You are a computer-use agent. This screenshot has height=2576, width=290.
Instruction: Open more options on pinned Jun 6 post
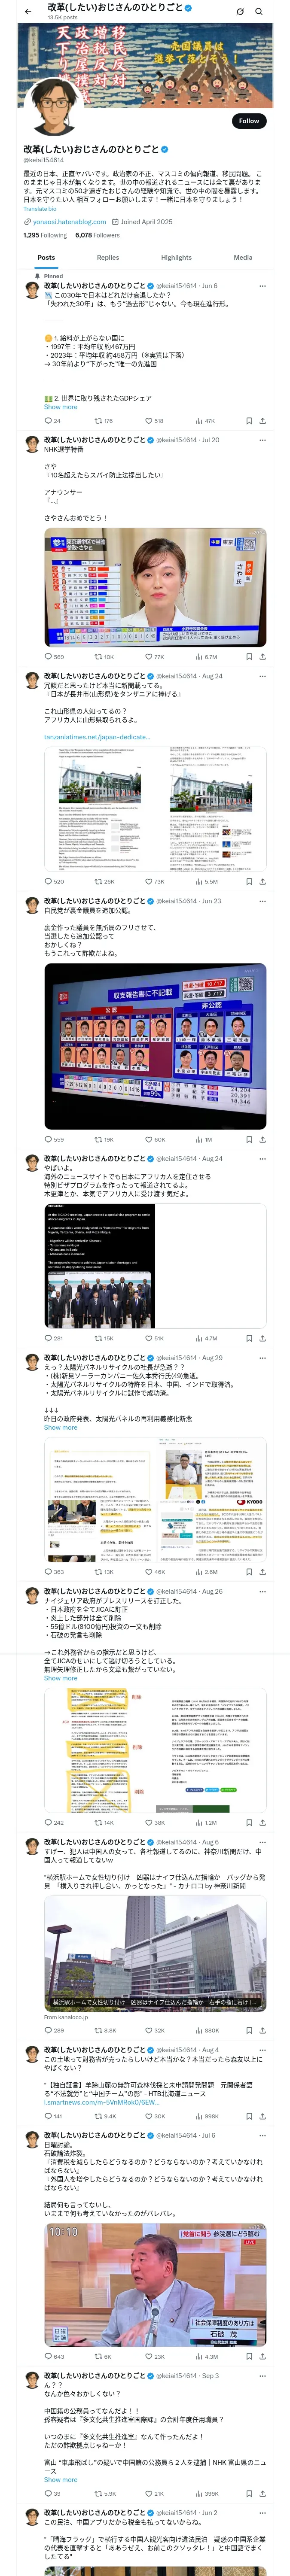(x=262, y=286)
